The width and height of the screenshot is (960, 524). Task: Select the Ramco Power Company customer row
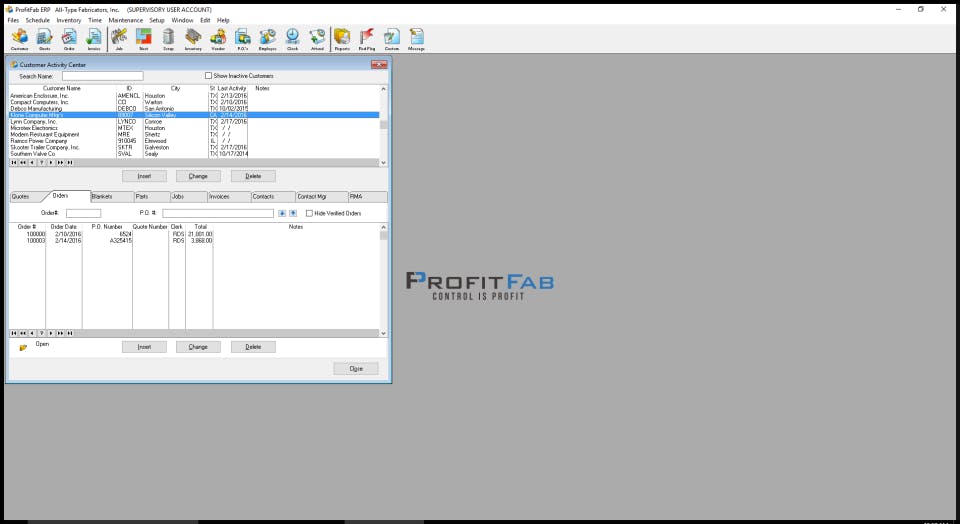coord(194,141)
